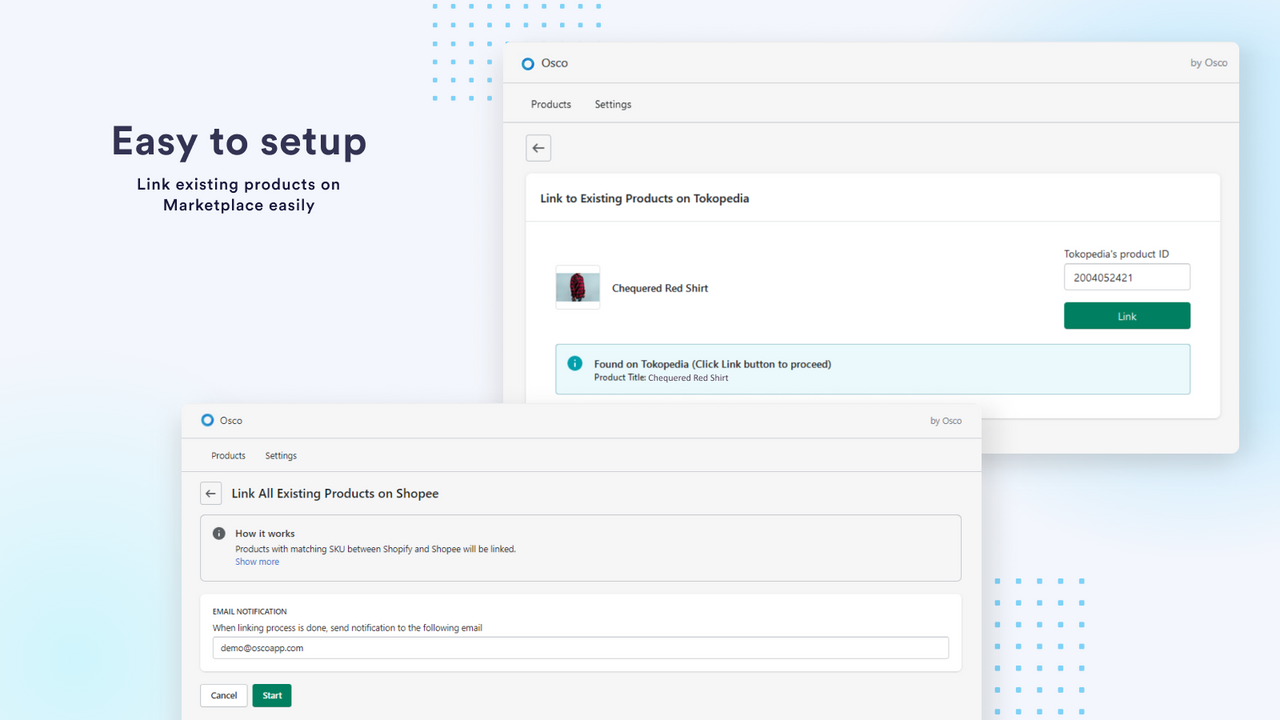Expand the Show more link
1280x720 pixels.
257,562
